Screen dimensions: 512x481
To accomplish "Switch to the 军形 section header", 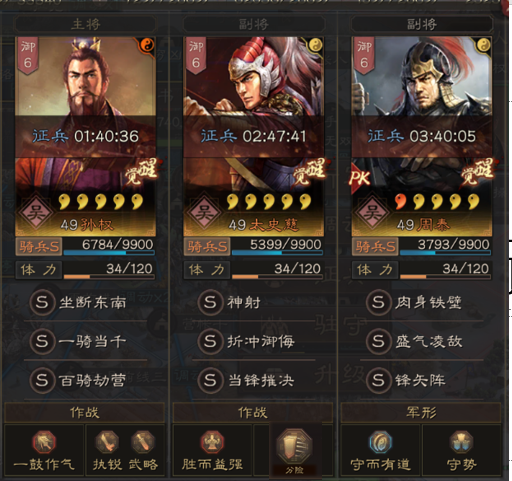I will point(421,413).
